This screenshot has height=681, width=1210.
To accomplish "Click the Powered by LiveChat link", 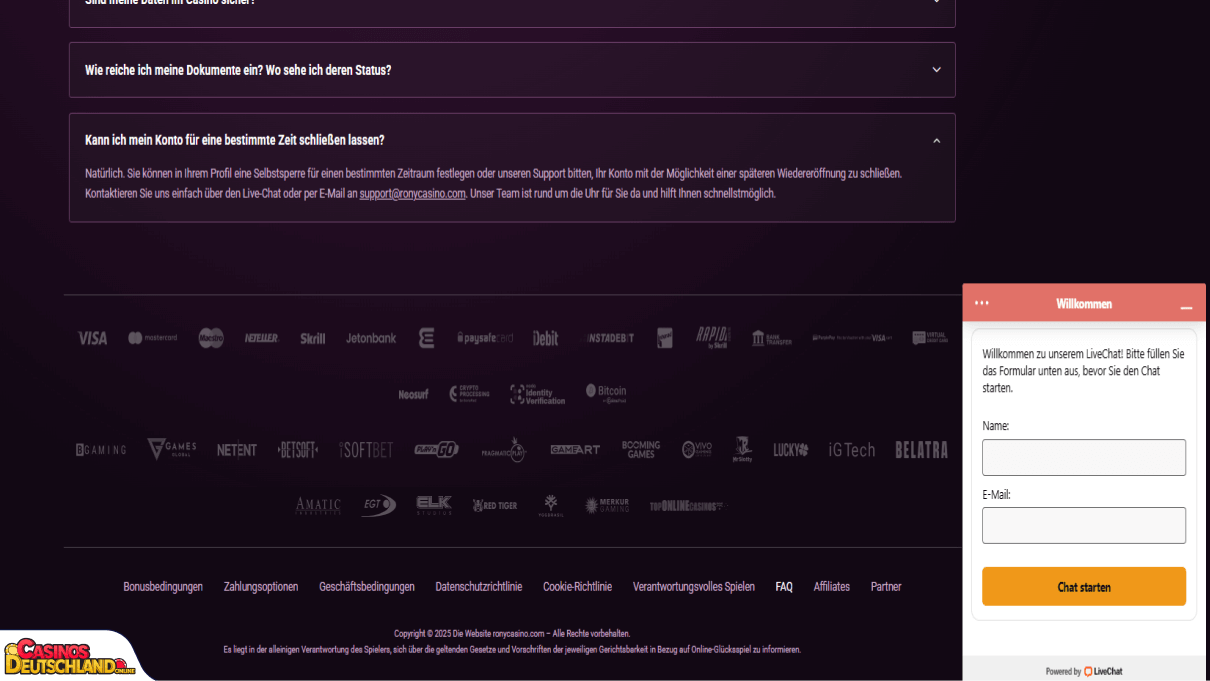I will (x=1084, y=672).
